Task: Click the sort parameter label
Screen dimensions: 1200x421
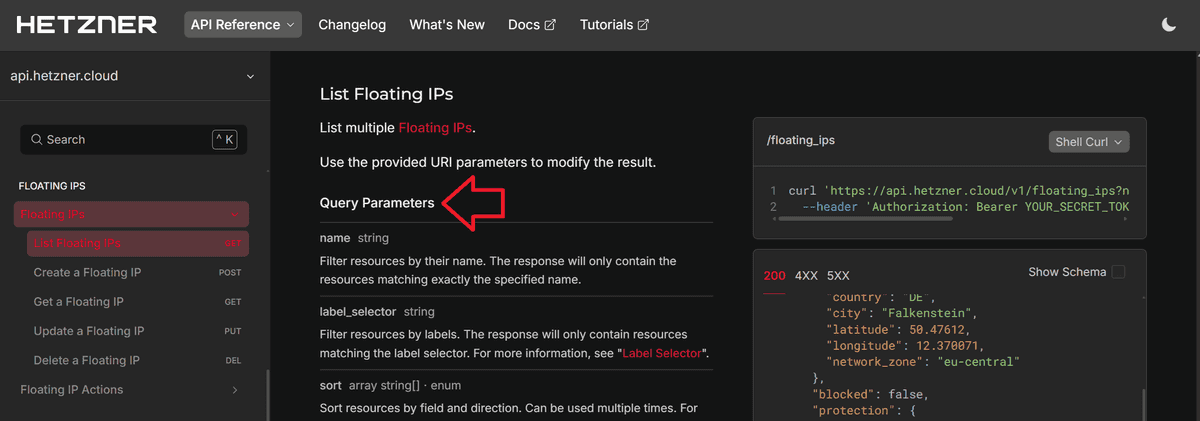Action: 331,385
